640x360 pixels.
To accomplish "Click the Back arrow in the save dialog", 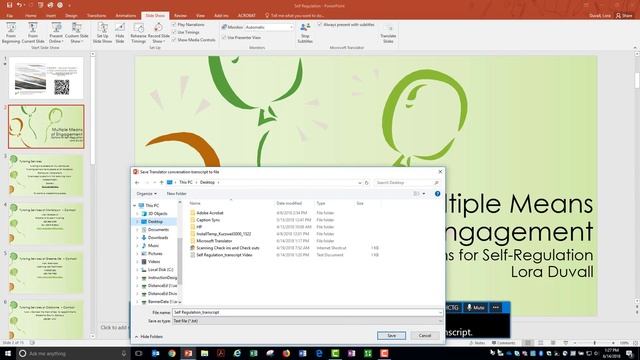I will tap(137, 182).
